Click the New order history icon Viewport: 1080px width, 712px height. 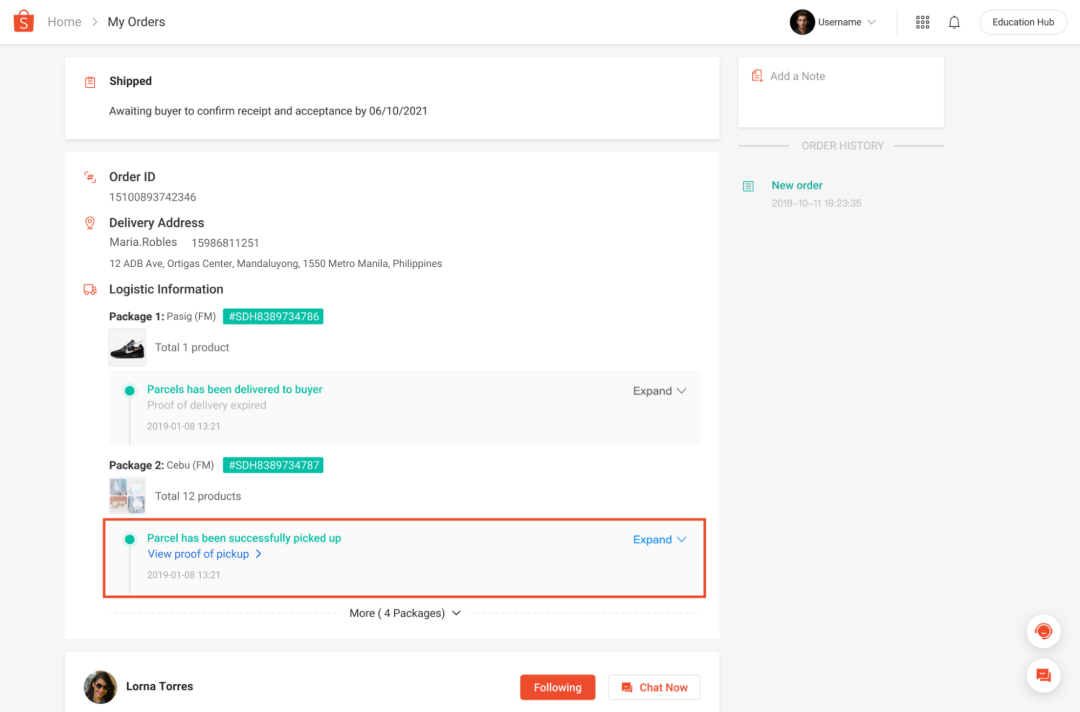point(748,187)
